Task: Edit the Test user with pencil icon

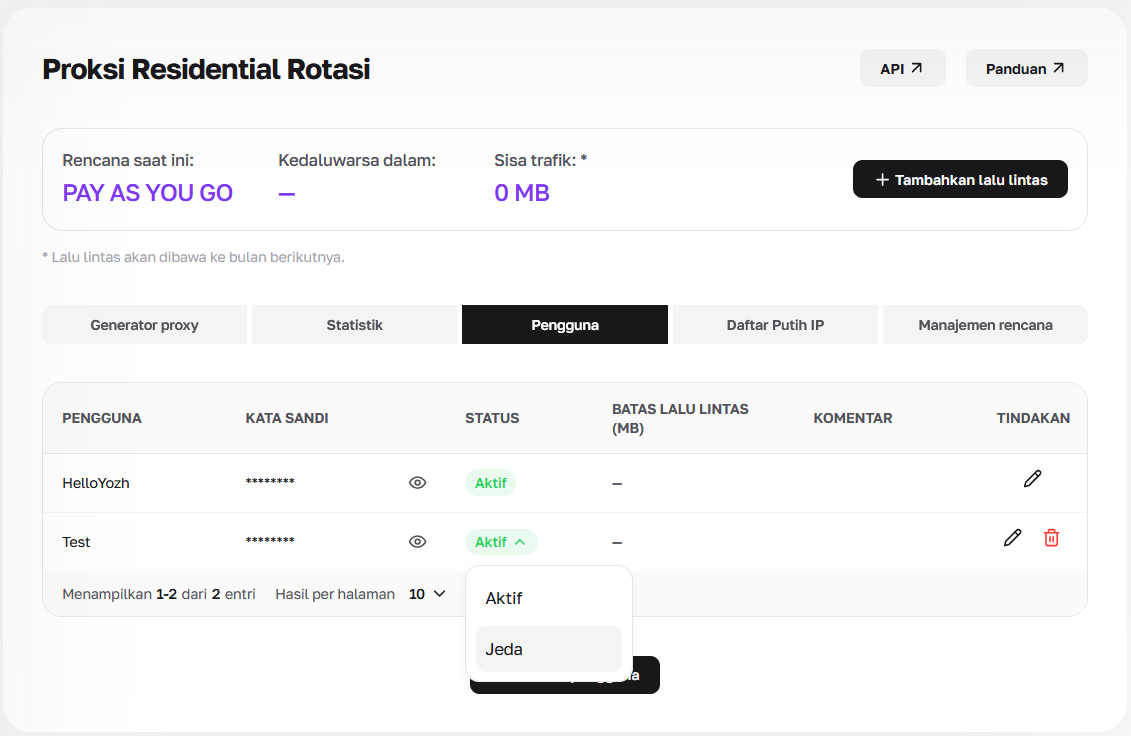Action: 1012,538
